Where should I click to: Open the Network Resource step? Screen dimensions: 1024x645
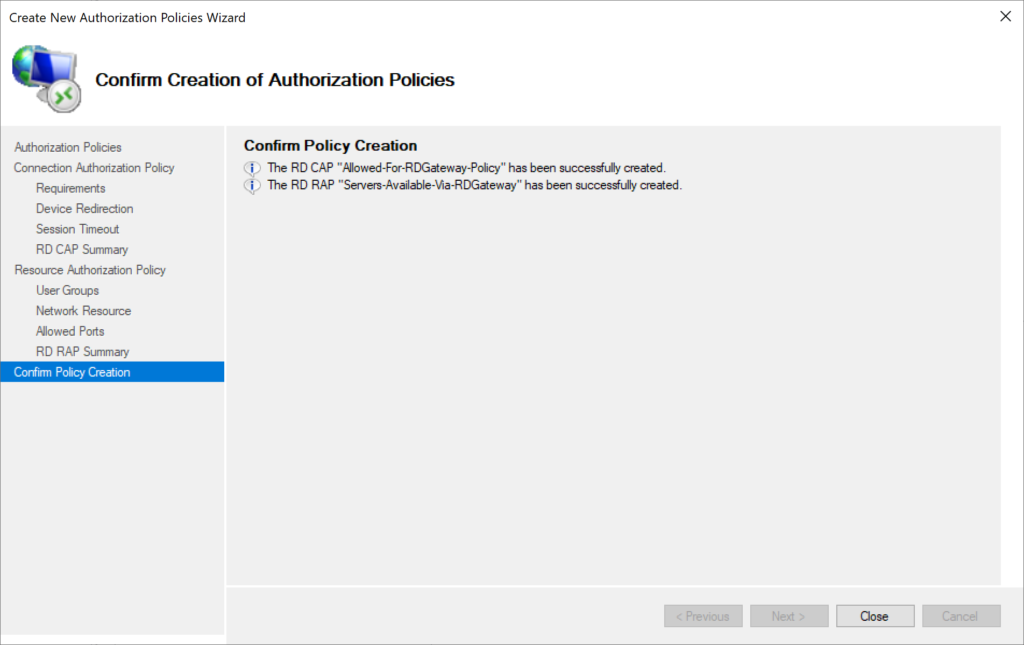coord(83,310)
